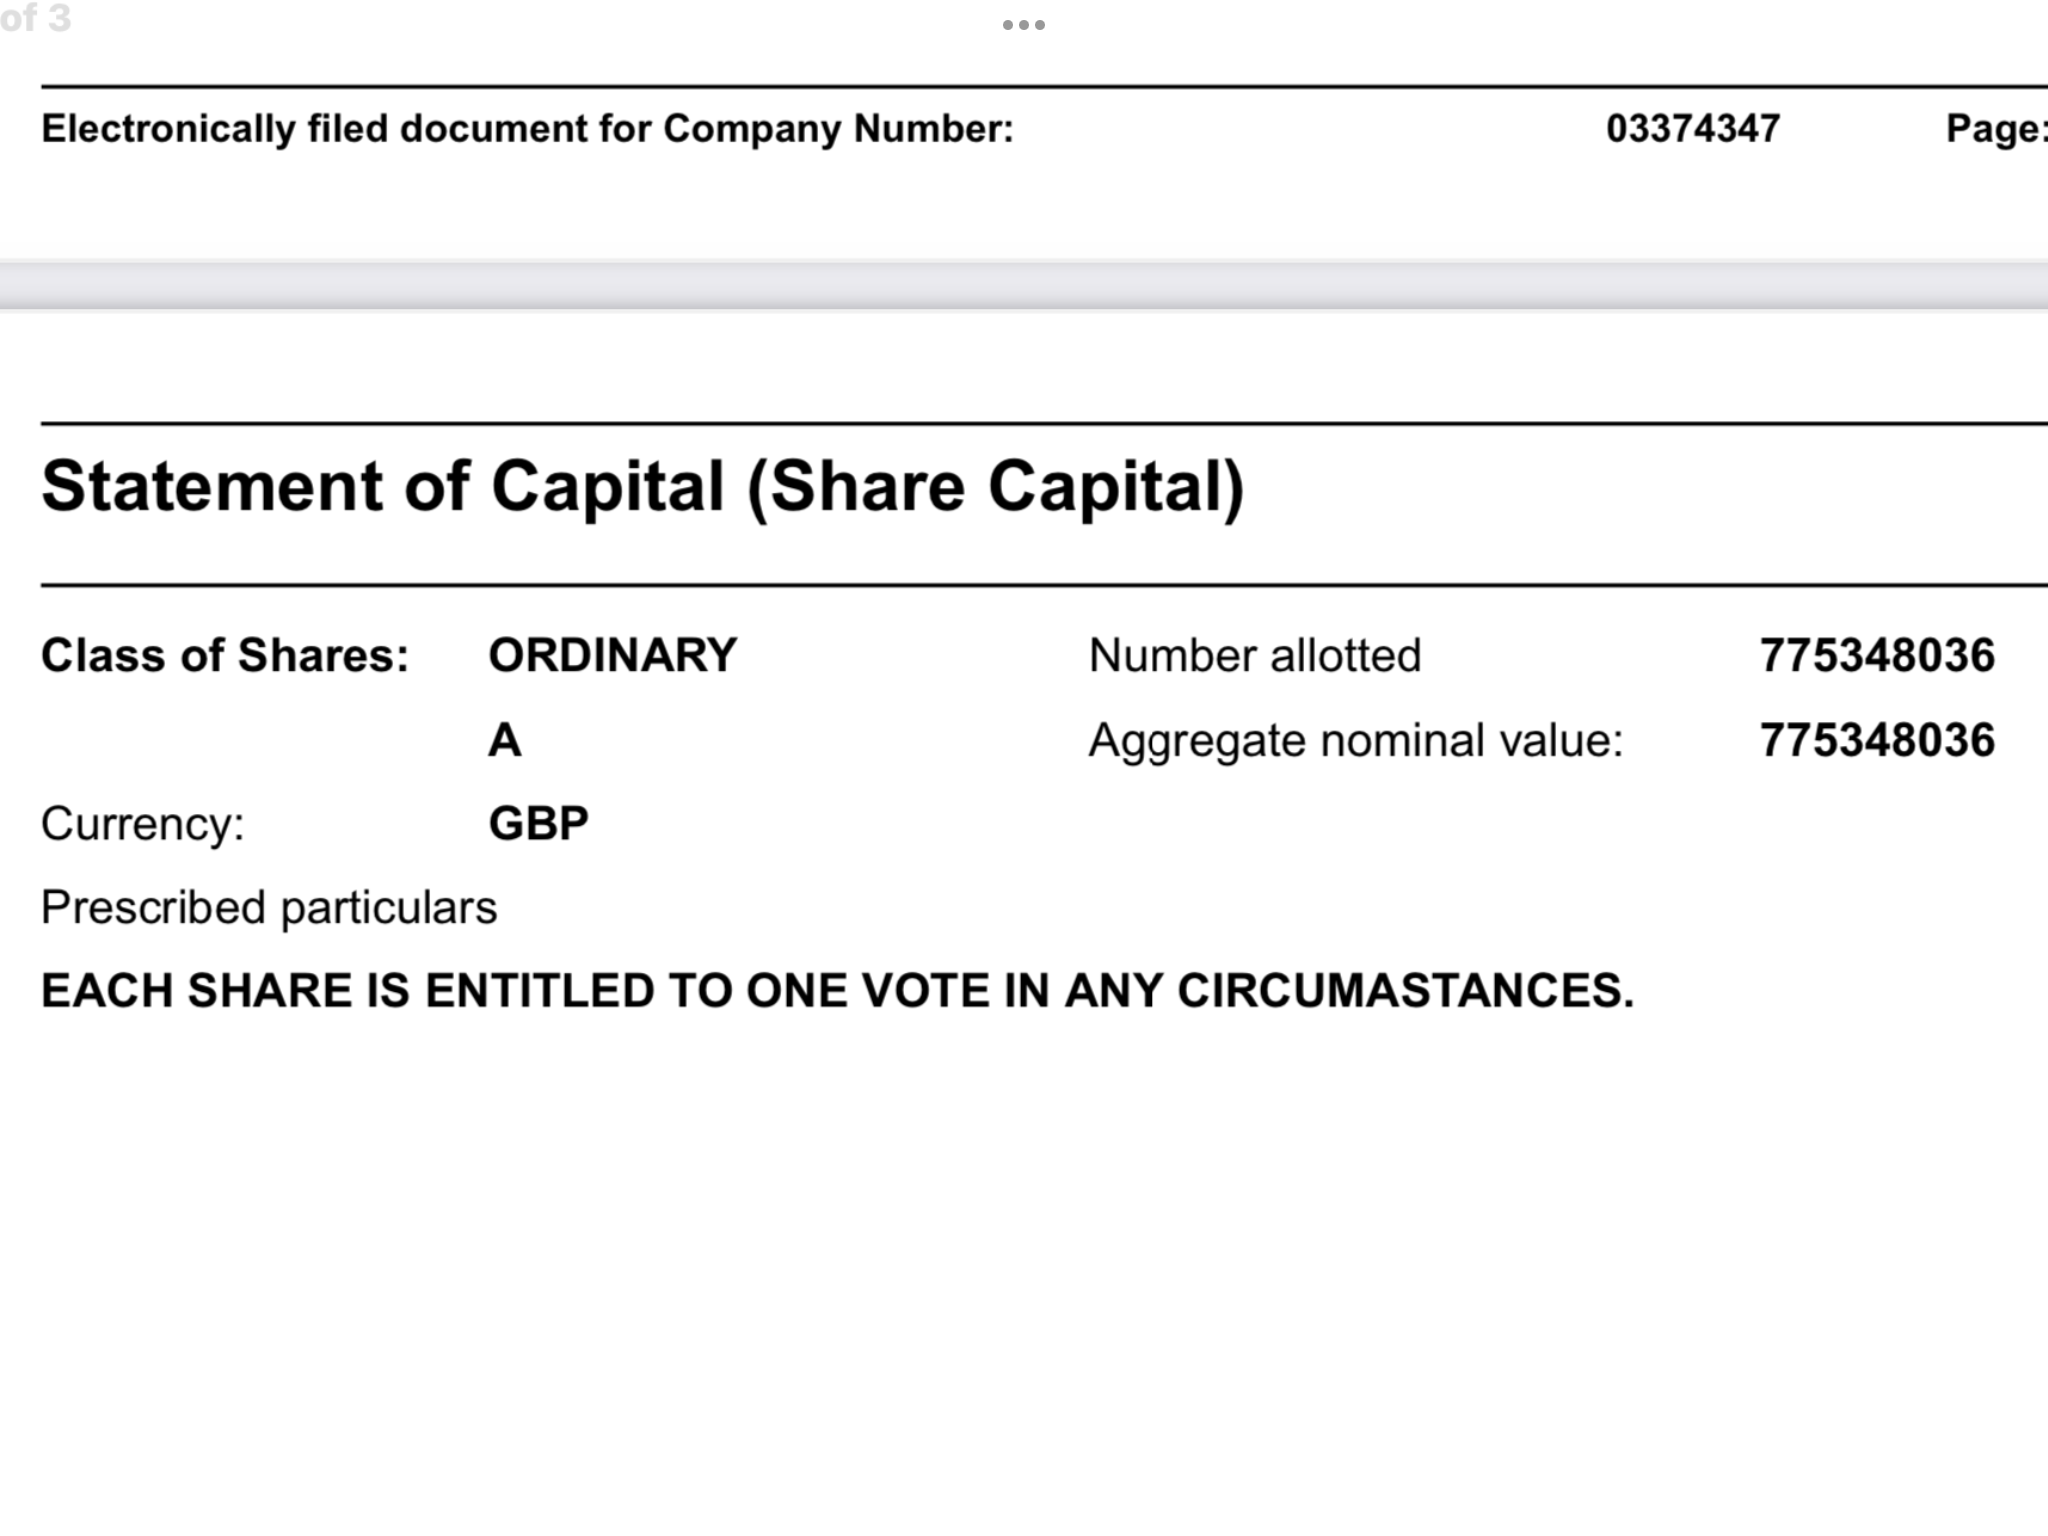The height and width of the screenshot is (1536, 2048).
Task: Select the ORDINARY share class text
Action: click(612, 656)
